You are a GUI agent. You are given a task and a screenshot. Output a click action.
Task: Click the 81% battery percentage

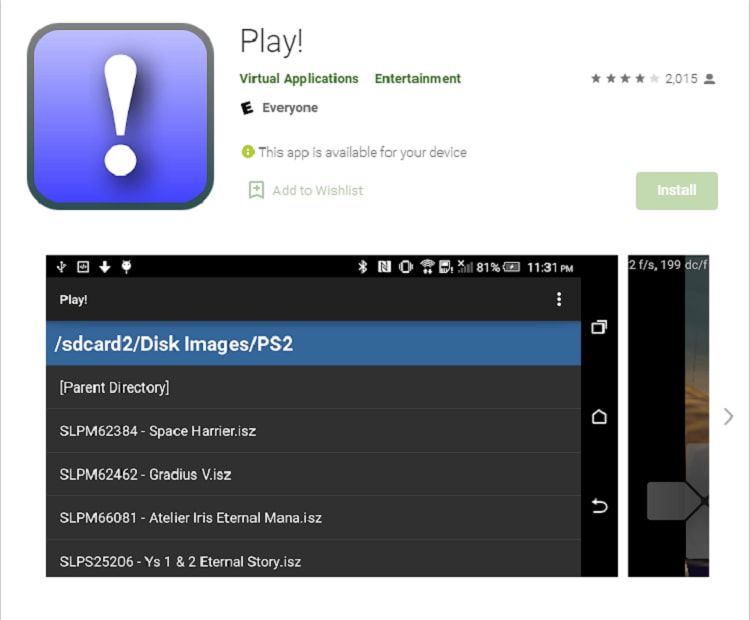[x=488, y=267]
